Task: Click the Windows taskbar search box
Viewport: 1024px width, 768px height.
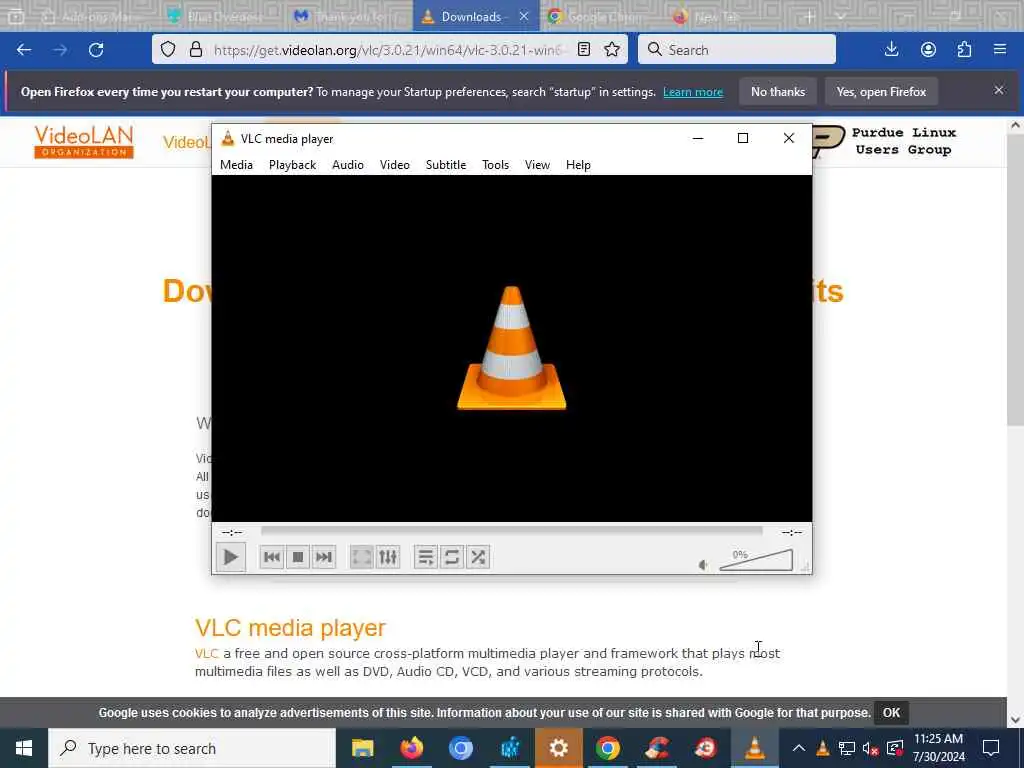Action: click(192, 748)
